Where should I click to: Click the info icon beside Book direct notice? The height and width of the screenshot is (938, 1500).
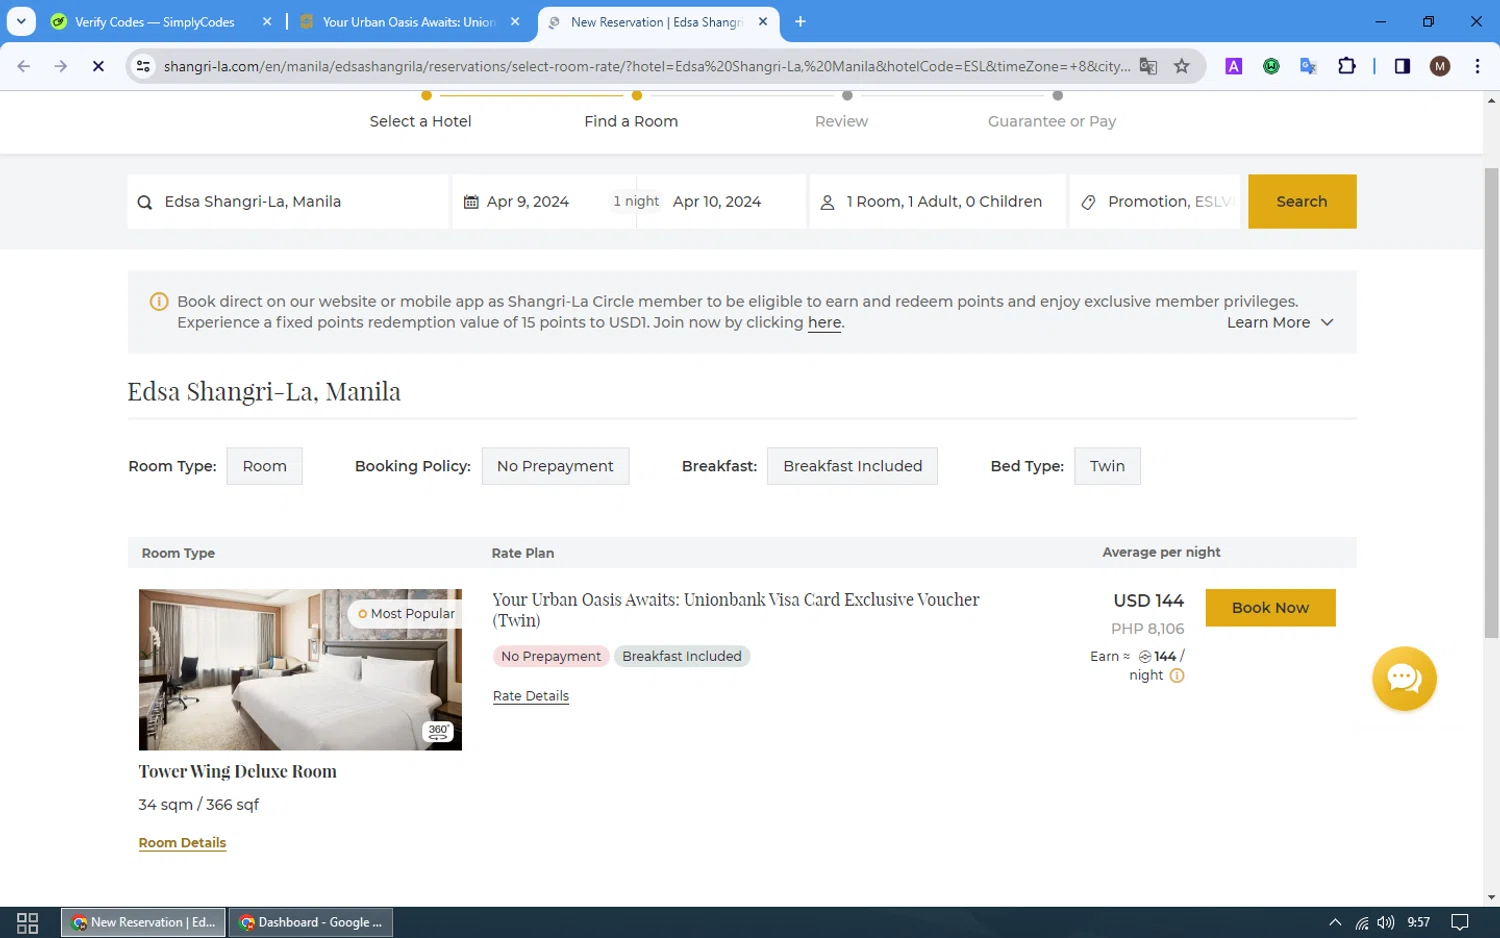point(159,301)
